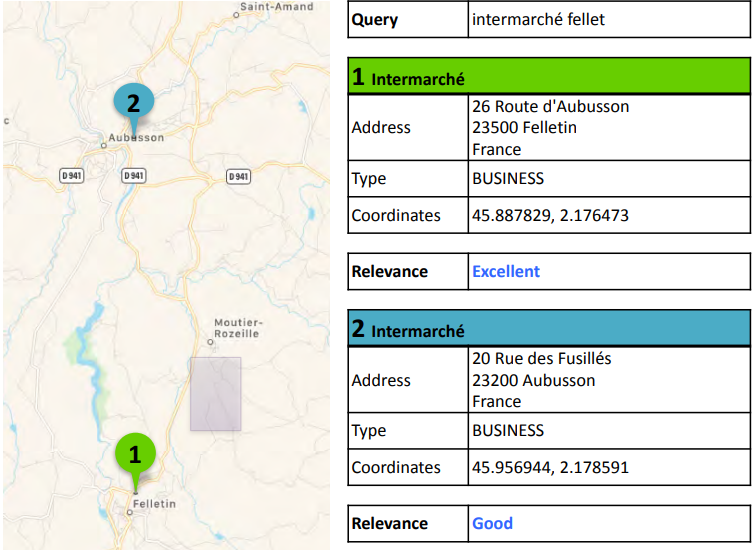
Task: Click the query text 'intermarché fellet'
Action: (x=538, y=20)
